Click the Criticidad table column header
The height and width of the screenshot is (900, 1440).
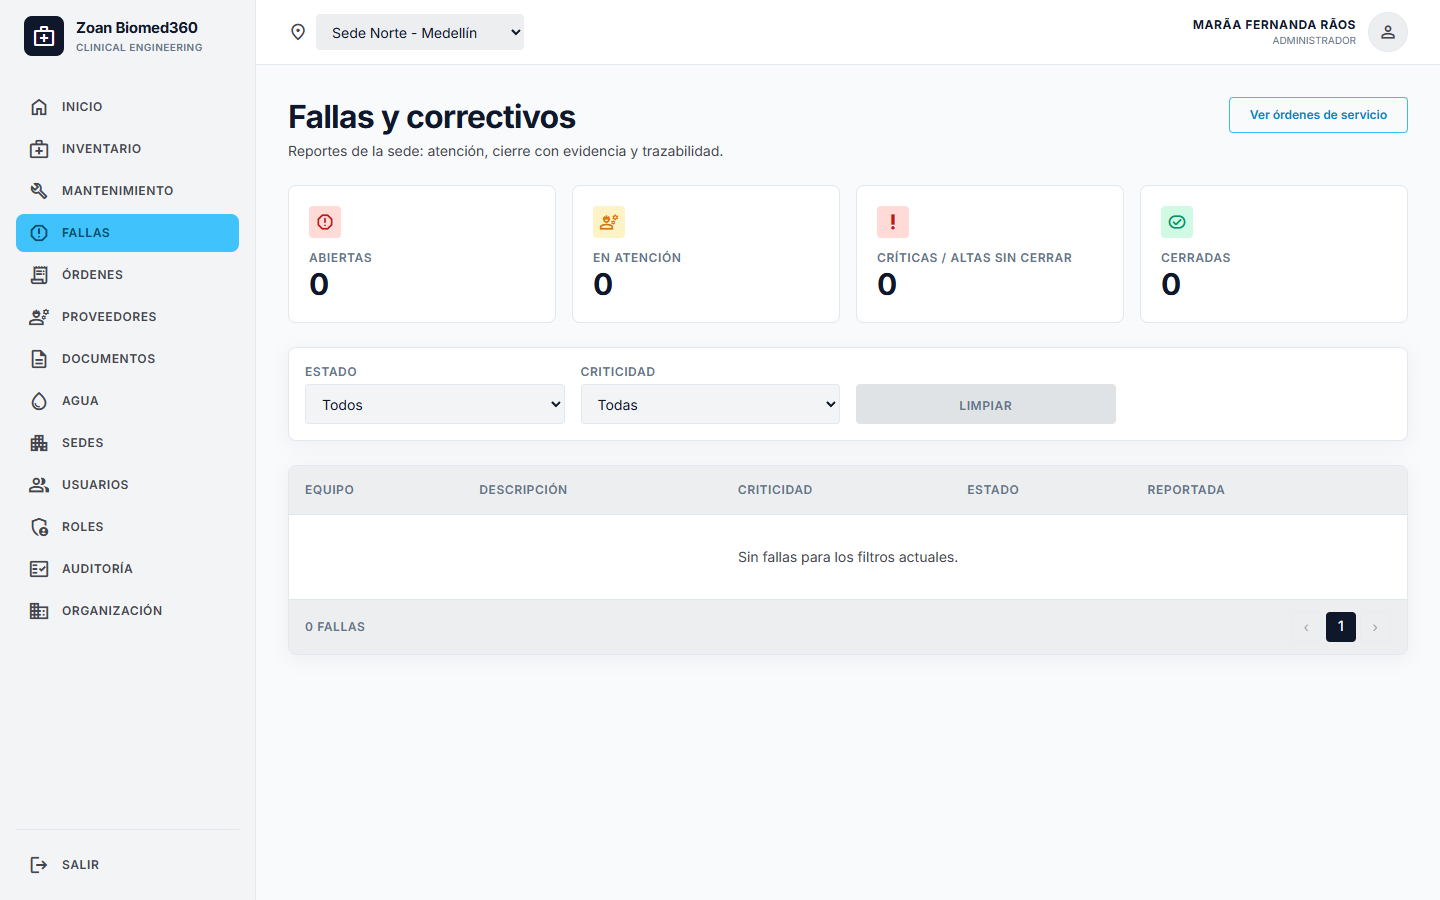click(x=775, y=490)
